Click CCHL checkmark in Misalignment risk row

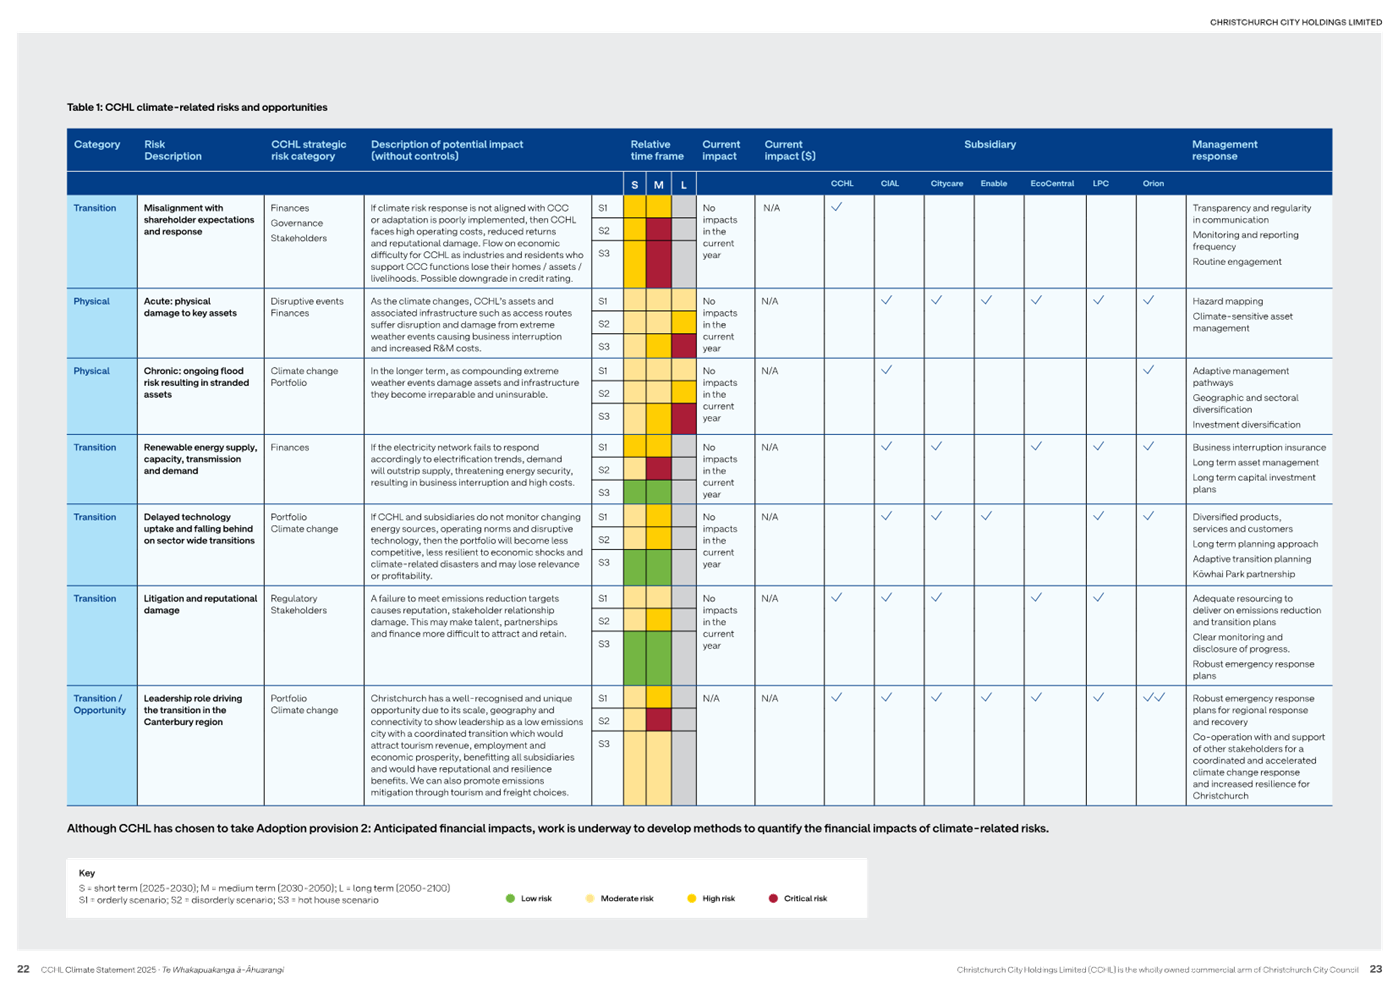click(837, 207)
